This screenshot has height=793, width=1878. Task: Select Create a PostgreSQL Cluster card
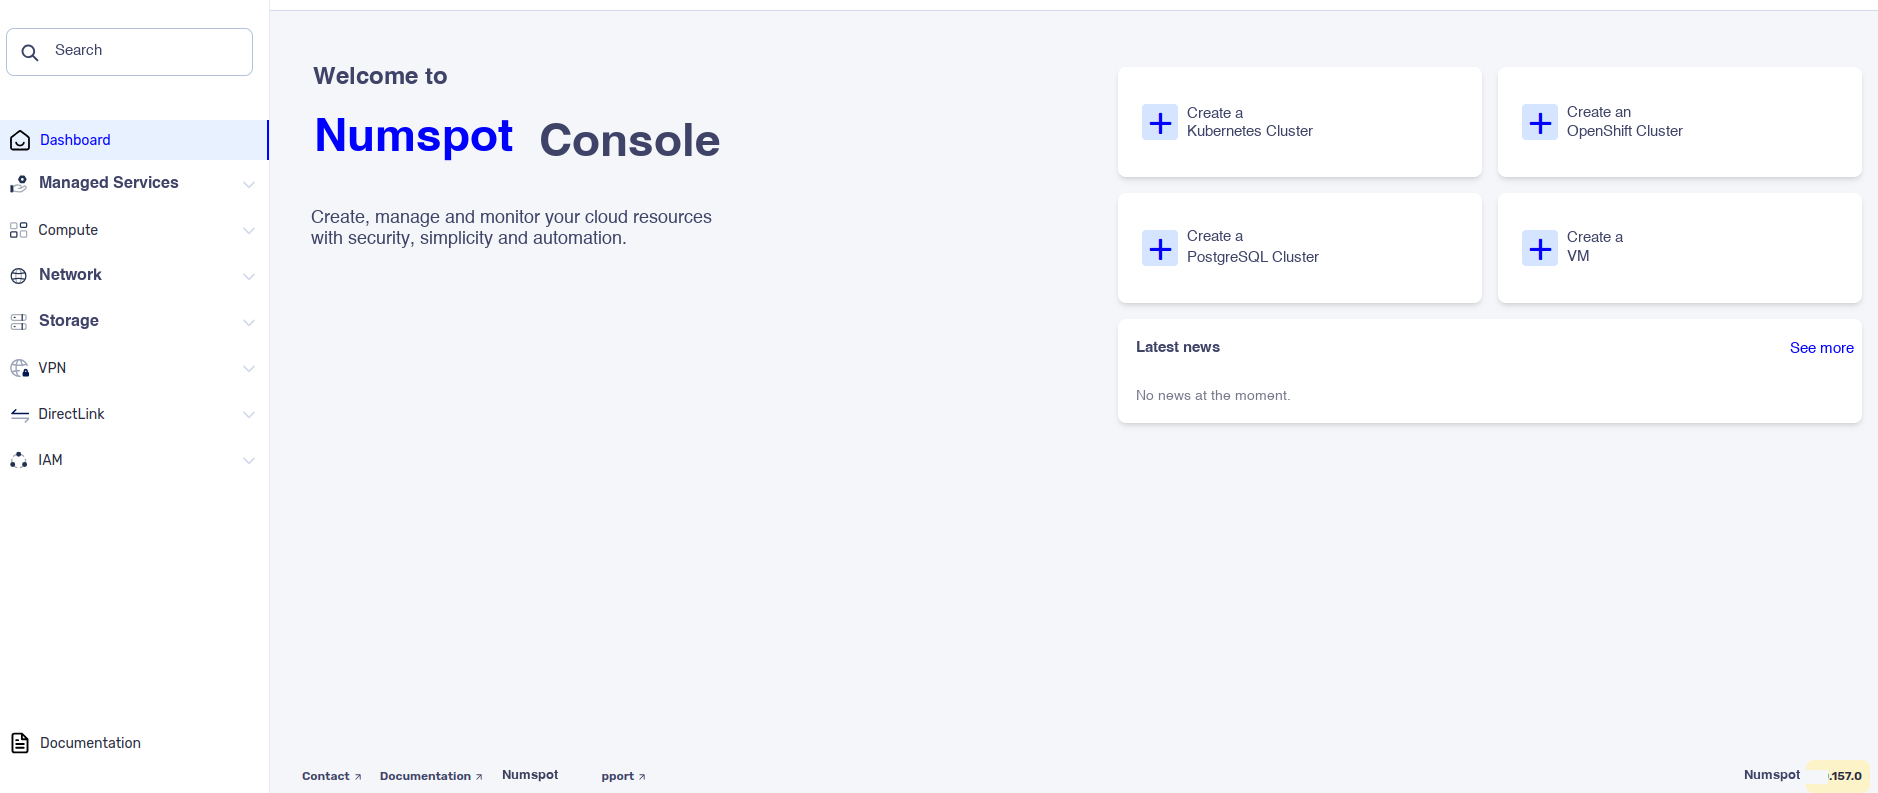[1300, 248]
